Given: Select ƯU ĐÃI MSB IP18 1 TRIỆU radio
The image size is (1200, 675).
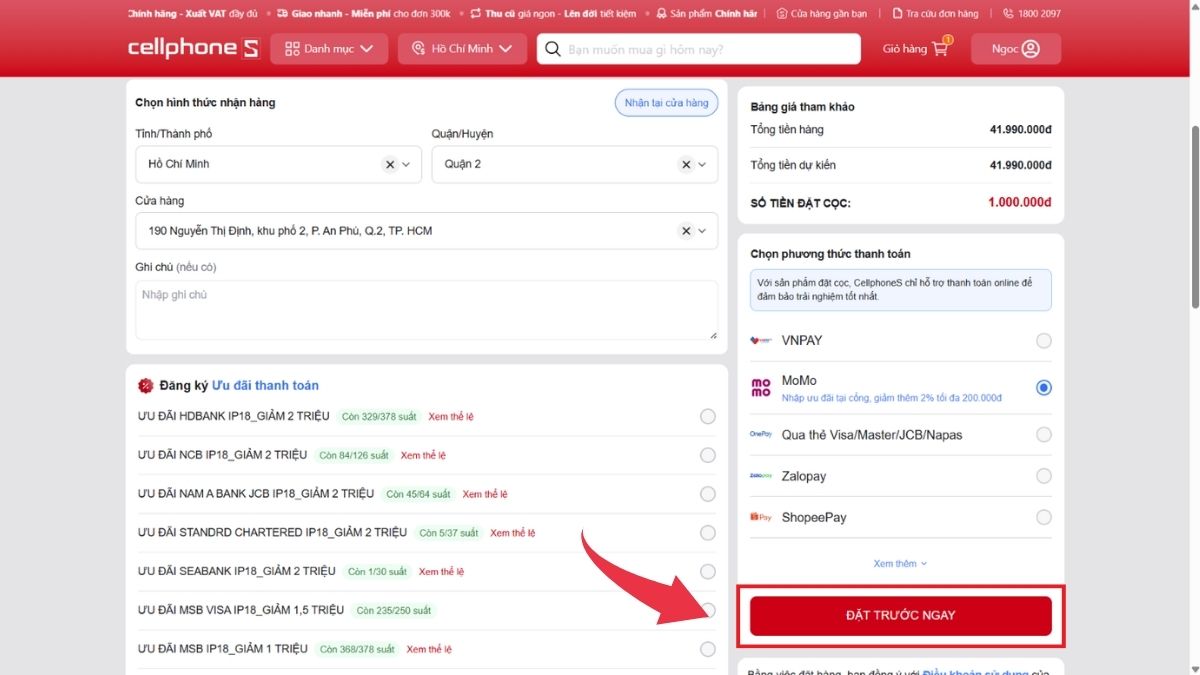Looking at the screenshot, I should pyautogui.click(x=708, y=649).
